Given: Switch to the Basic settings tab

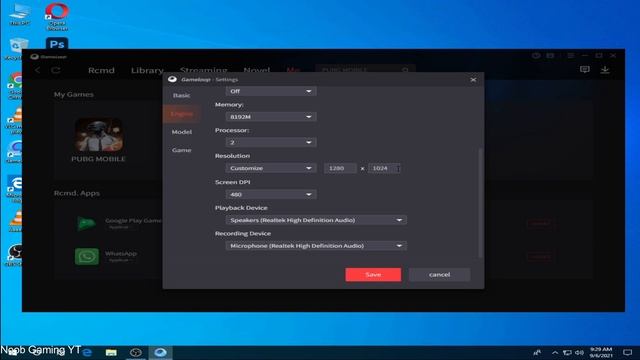Looking at the screenshot, I should point(182,96).
